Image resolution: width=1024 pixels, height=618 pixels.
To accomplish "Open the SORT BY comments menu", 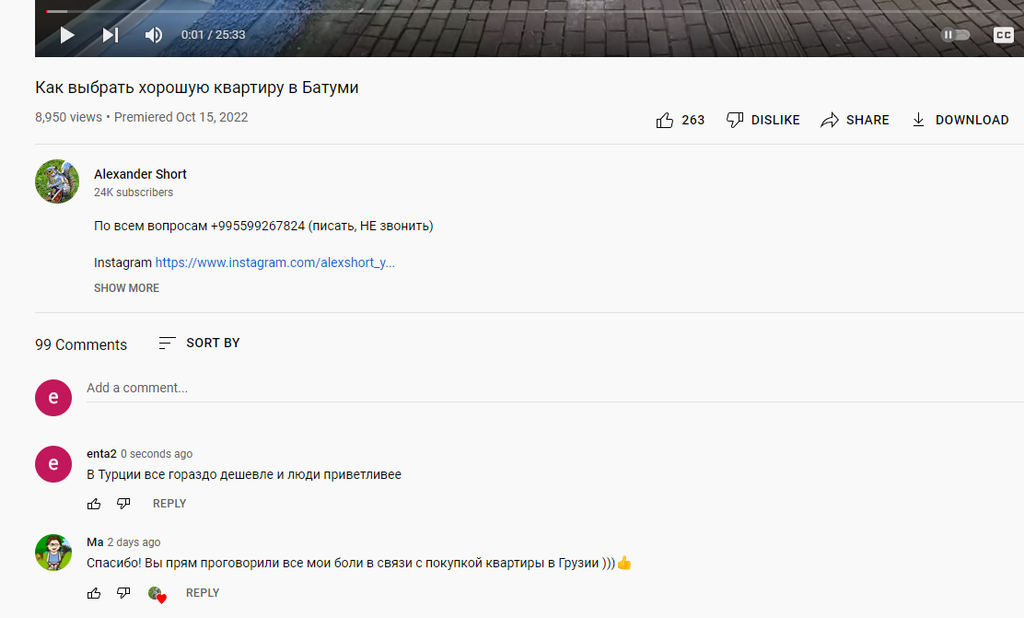I will (199, 343).
